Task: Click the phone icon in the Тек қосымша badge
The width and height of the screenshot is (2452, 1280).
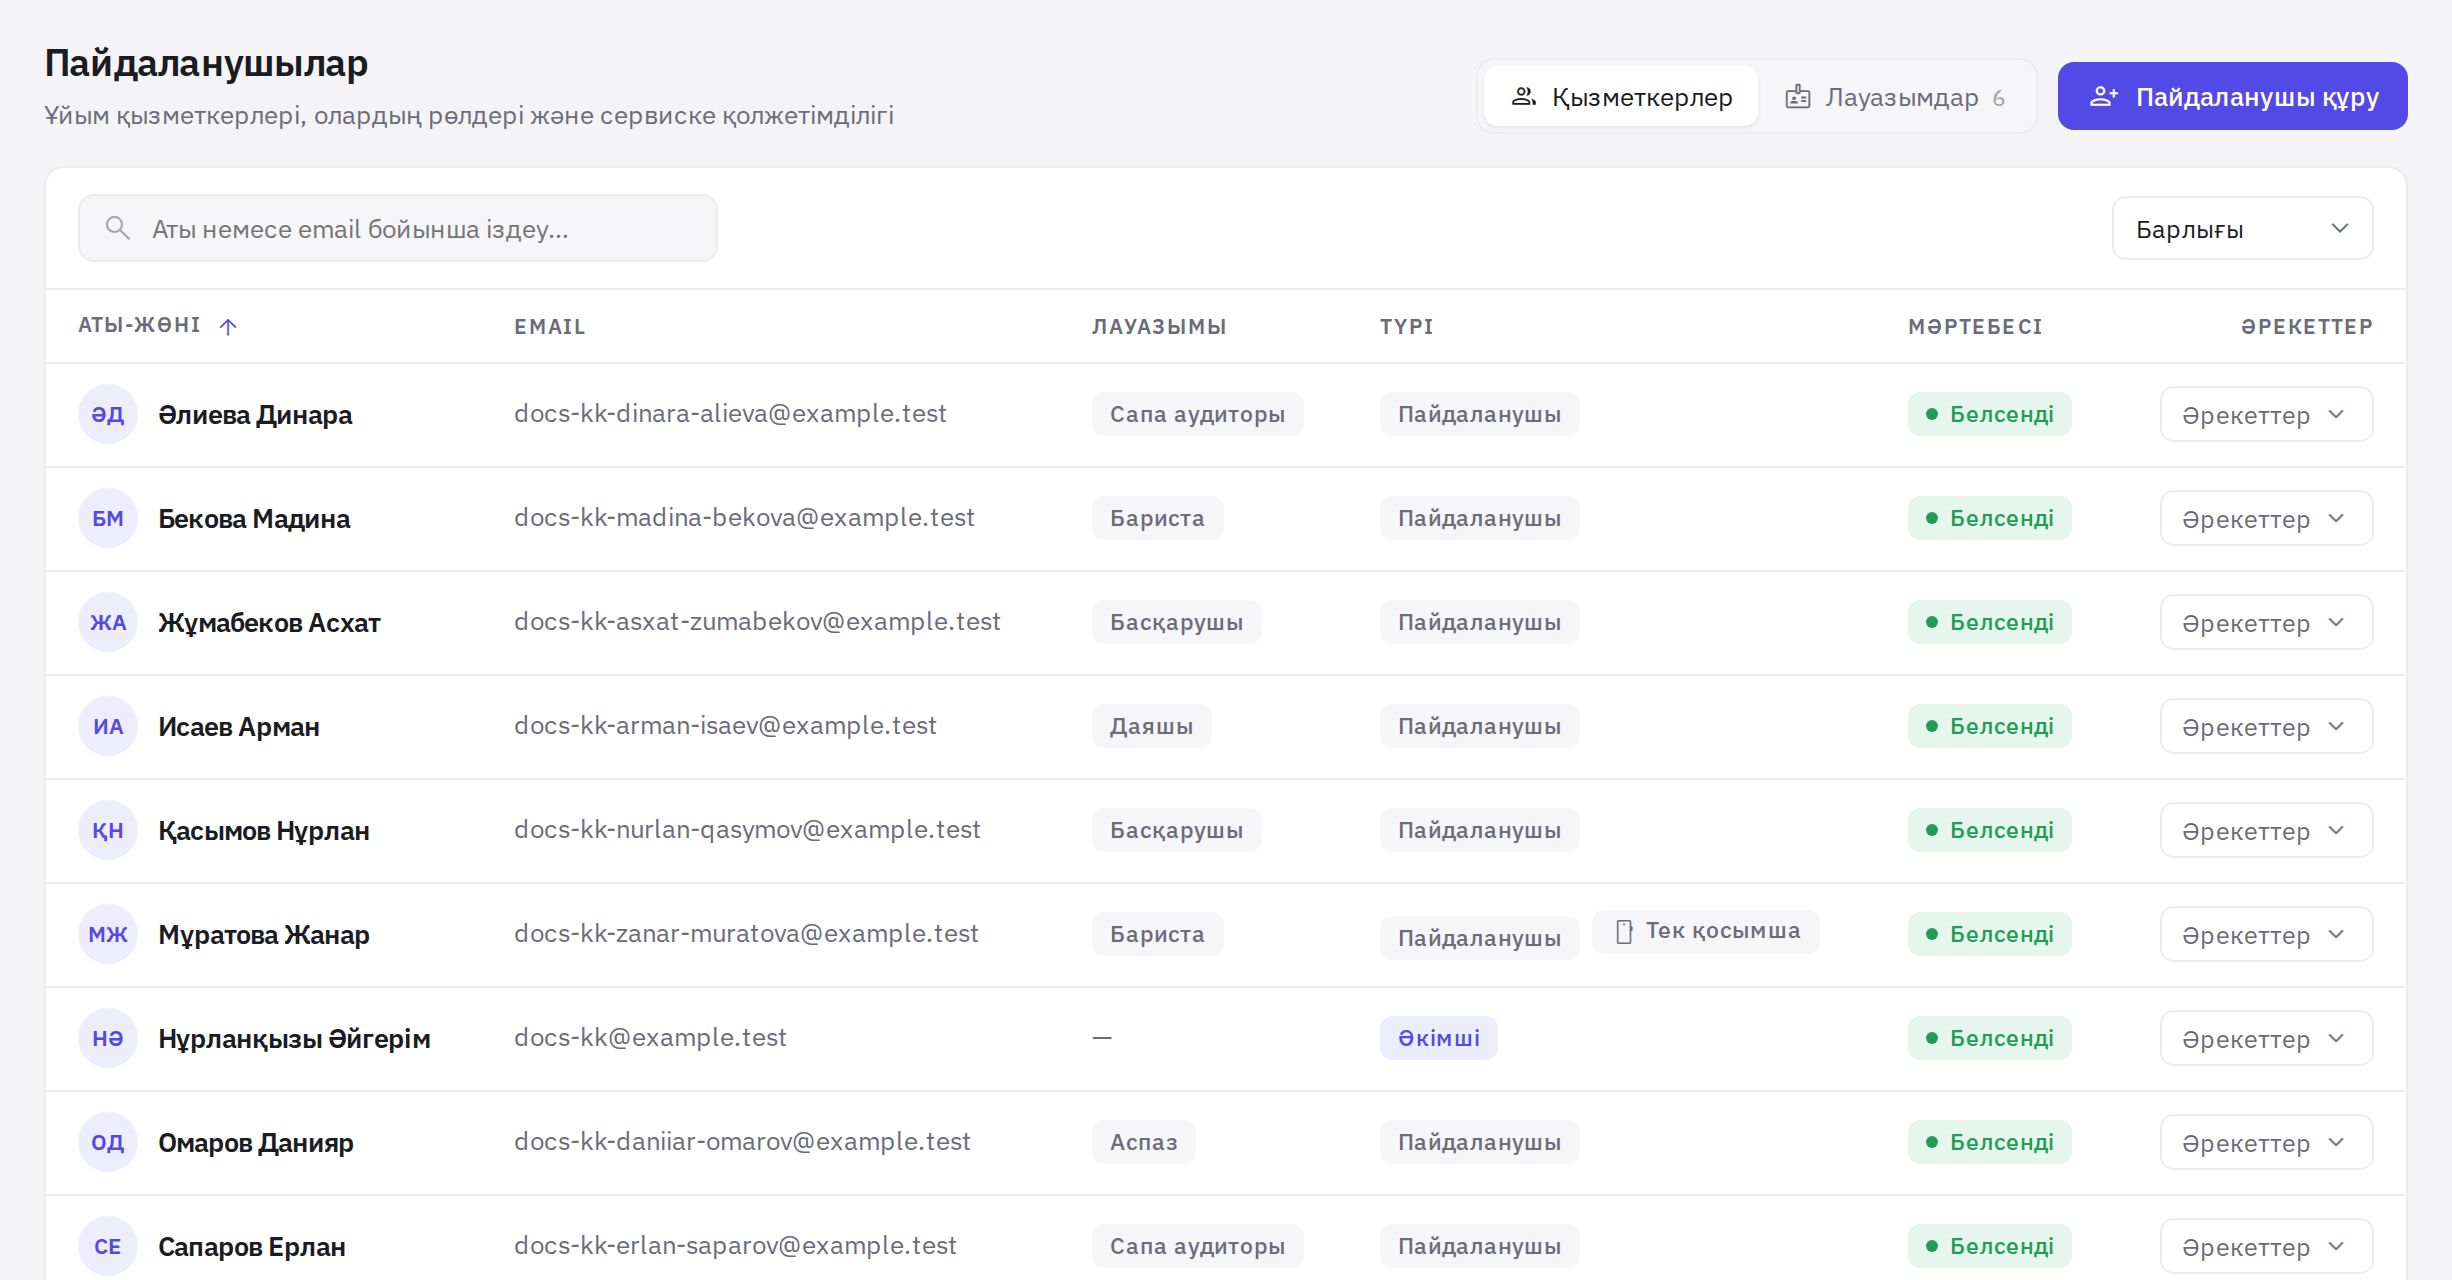Action: point(1625,931)
